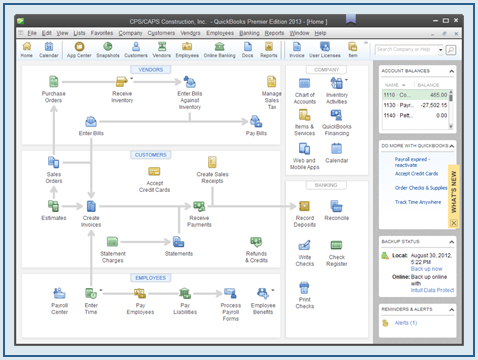Click Home in the icon toolbar
The width and height of the screenshot is (478, 360).
point(27,49)
